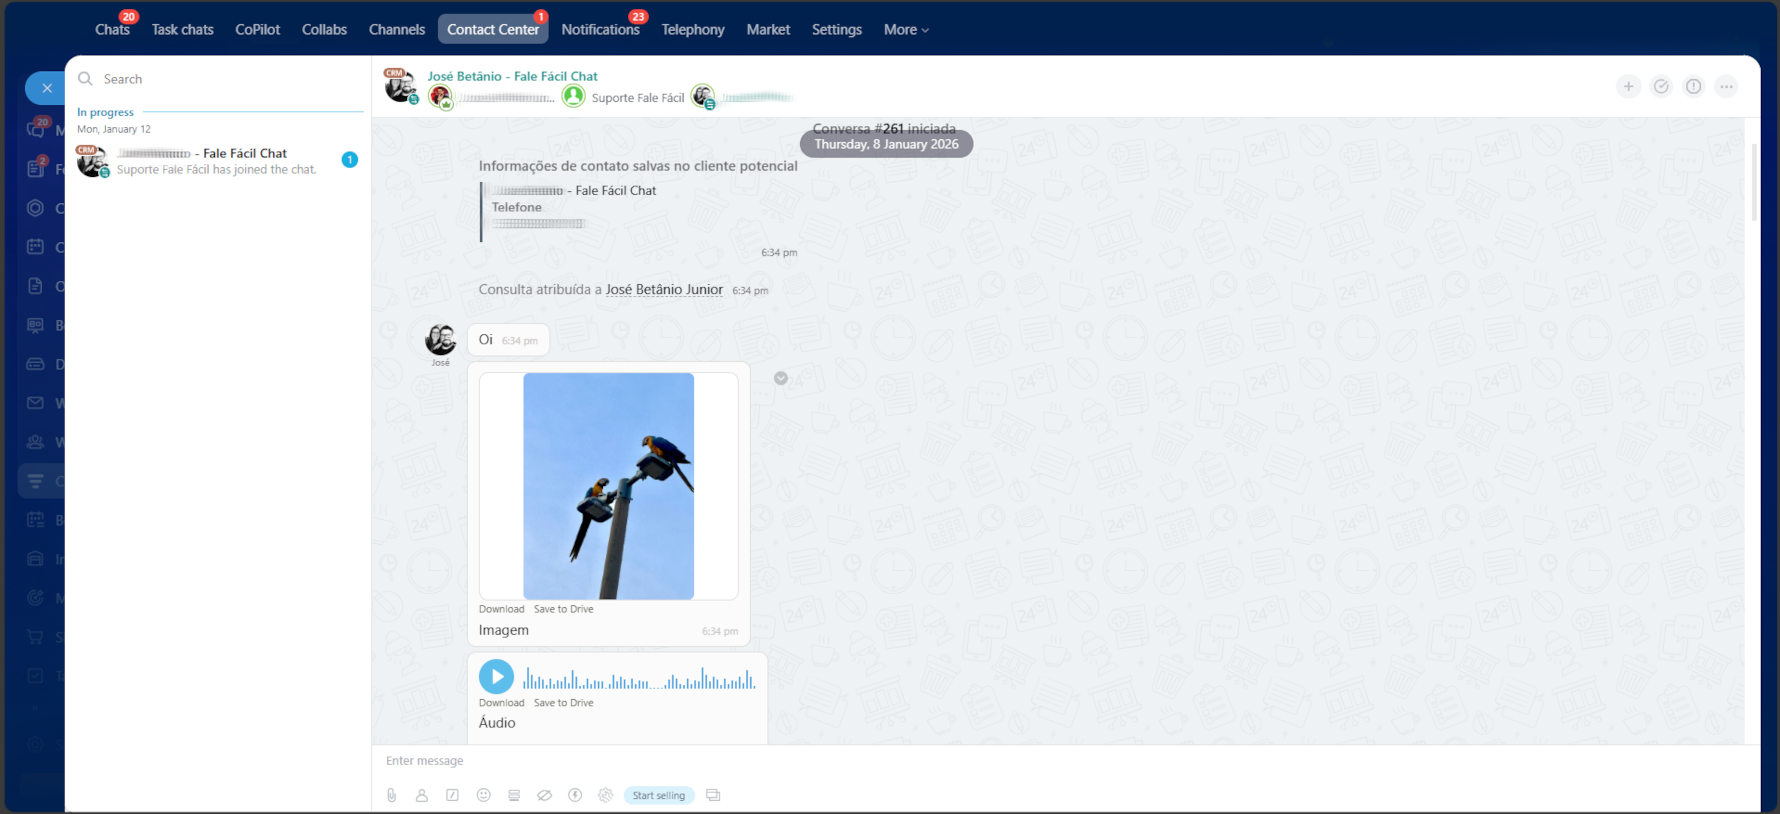Image resolution: width=1780 pixels, height=814 pixels.
Task: Switch to the Telephony tab
Action: point(692,30)
